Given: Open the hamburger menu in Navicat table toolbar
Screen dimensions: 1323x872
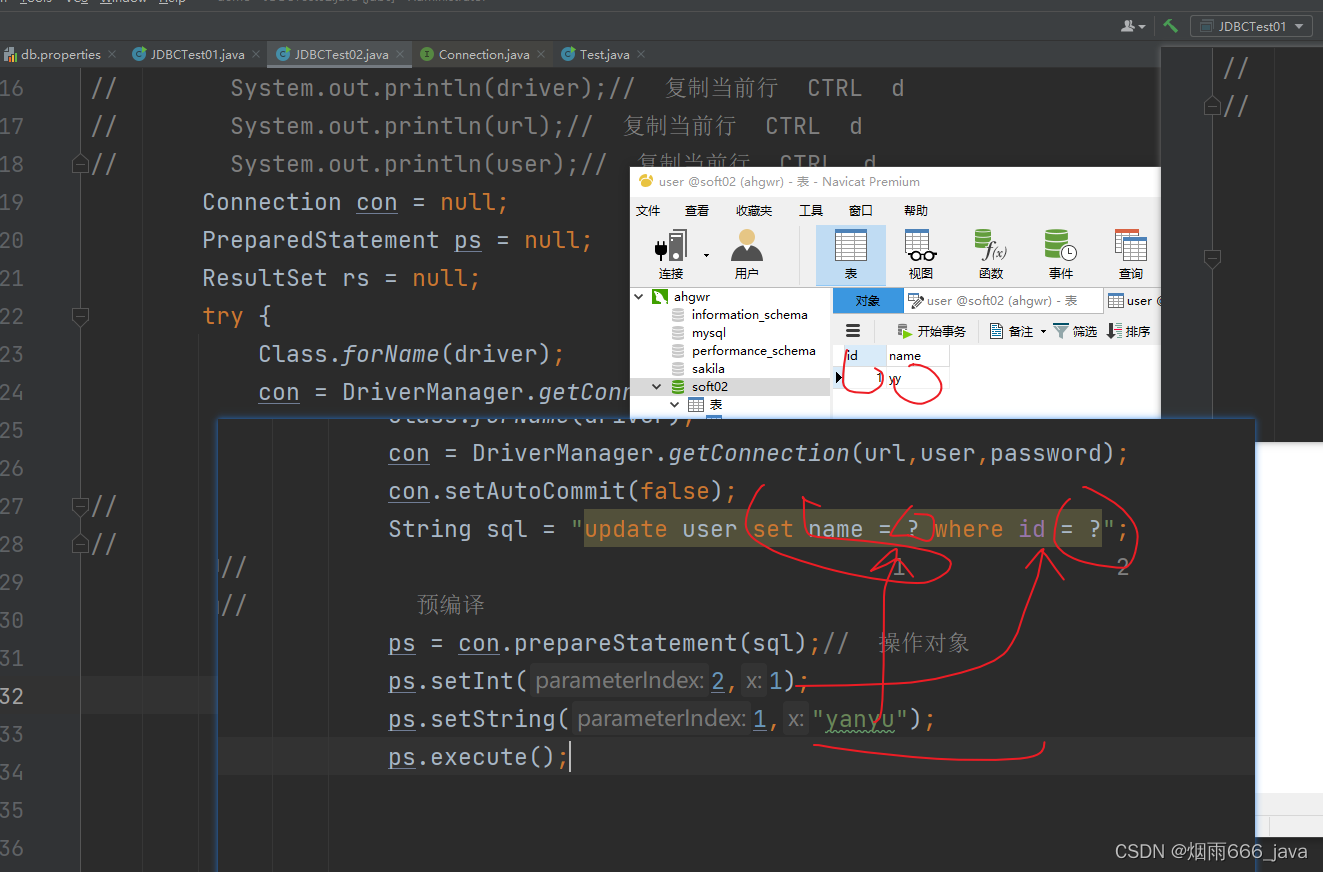Looking at the screenshot, I should coord(853,331).
